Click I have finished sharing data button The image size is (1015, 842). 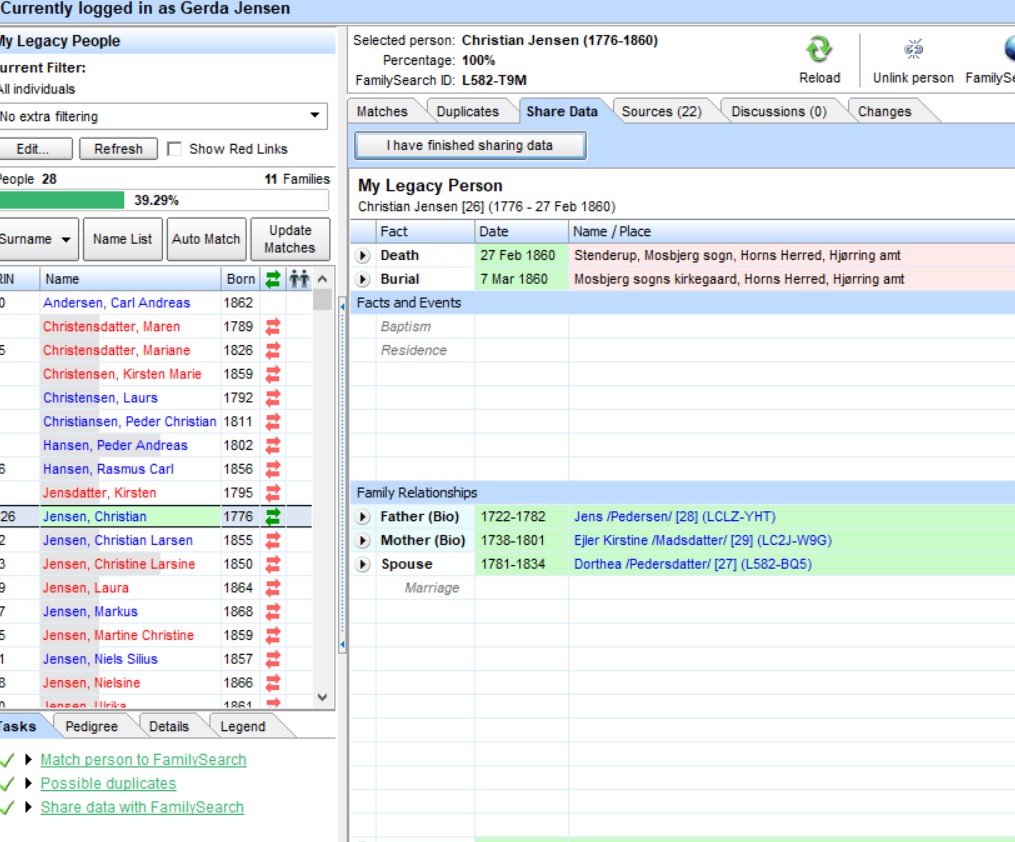click(x=470, y=146)
